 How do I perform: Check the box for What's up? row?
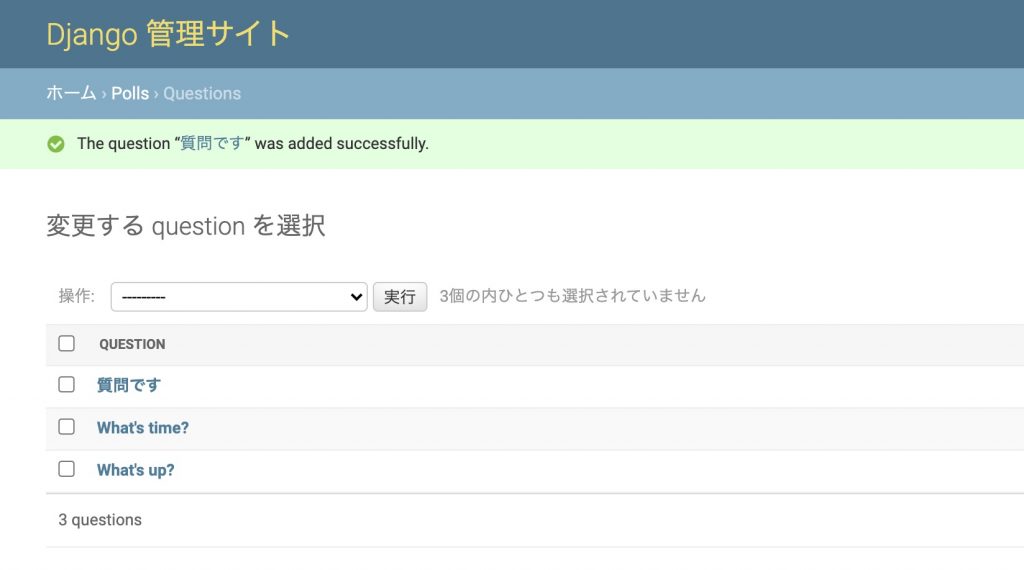(67, 469)
